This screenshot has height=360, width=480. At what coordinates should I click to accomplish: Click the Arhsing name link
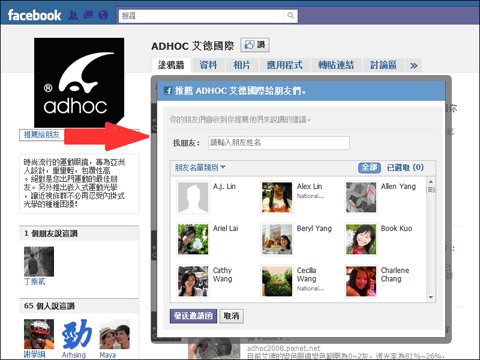[x=74, y=355]
